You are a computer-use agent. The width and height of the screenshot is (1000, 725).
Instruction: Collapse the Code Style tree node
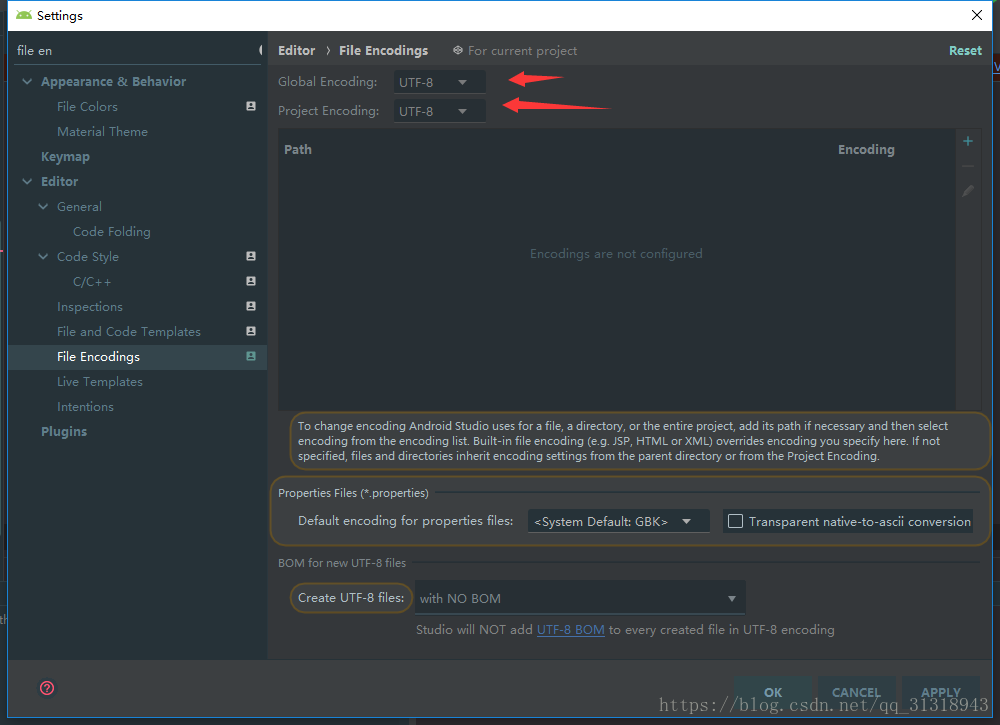coord(43,256)
